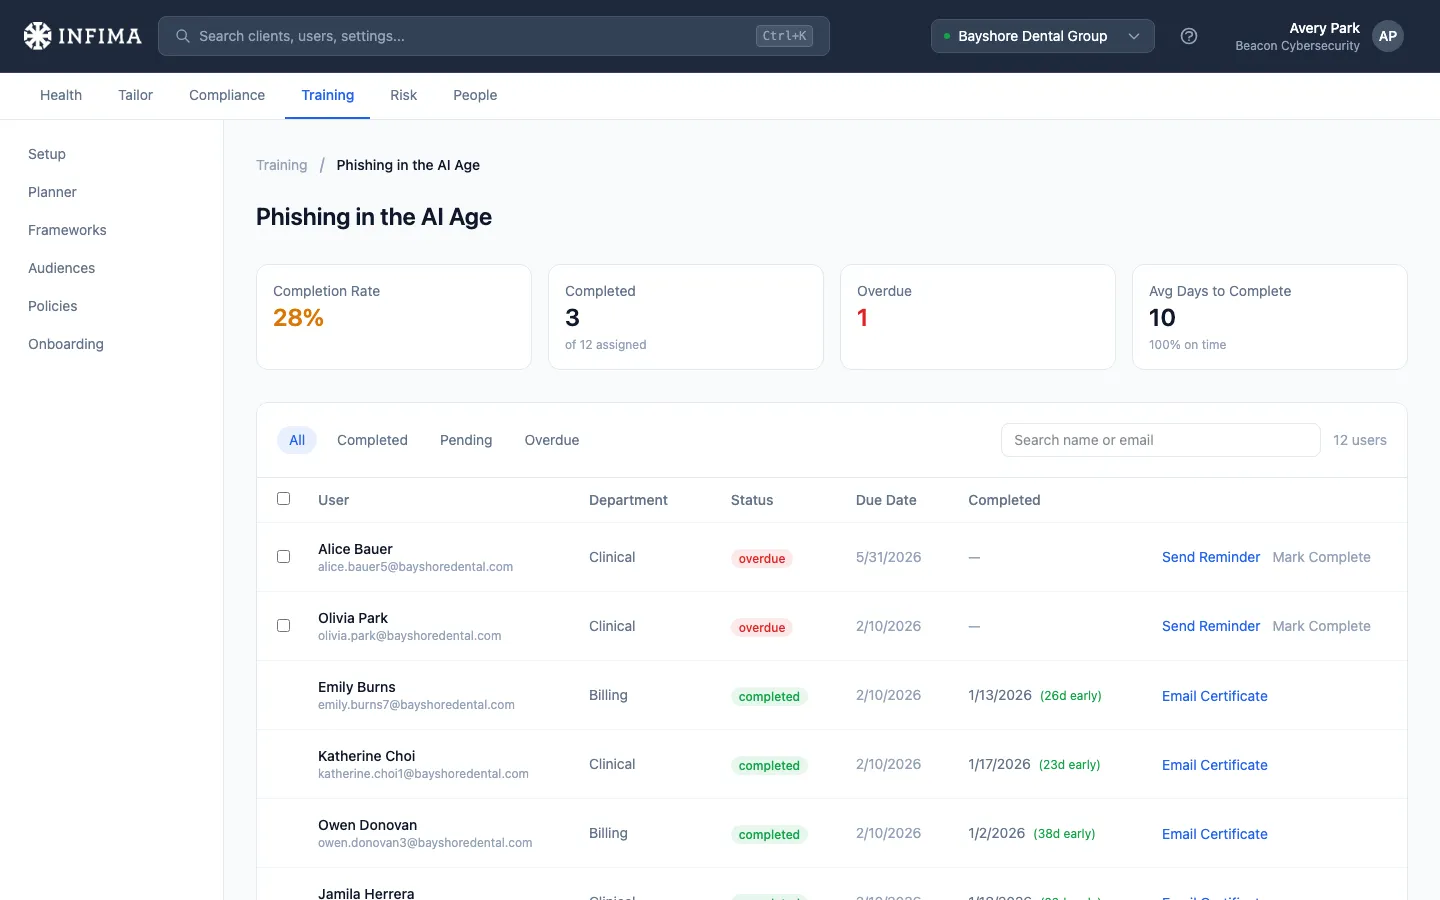The height and width of the screenshot is (900, 1440).
Task: Send Reminder to Olivia Park
Action: click(x=1211, y=626)
